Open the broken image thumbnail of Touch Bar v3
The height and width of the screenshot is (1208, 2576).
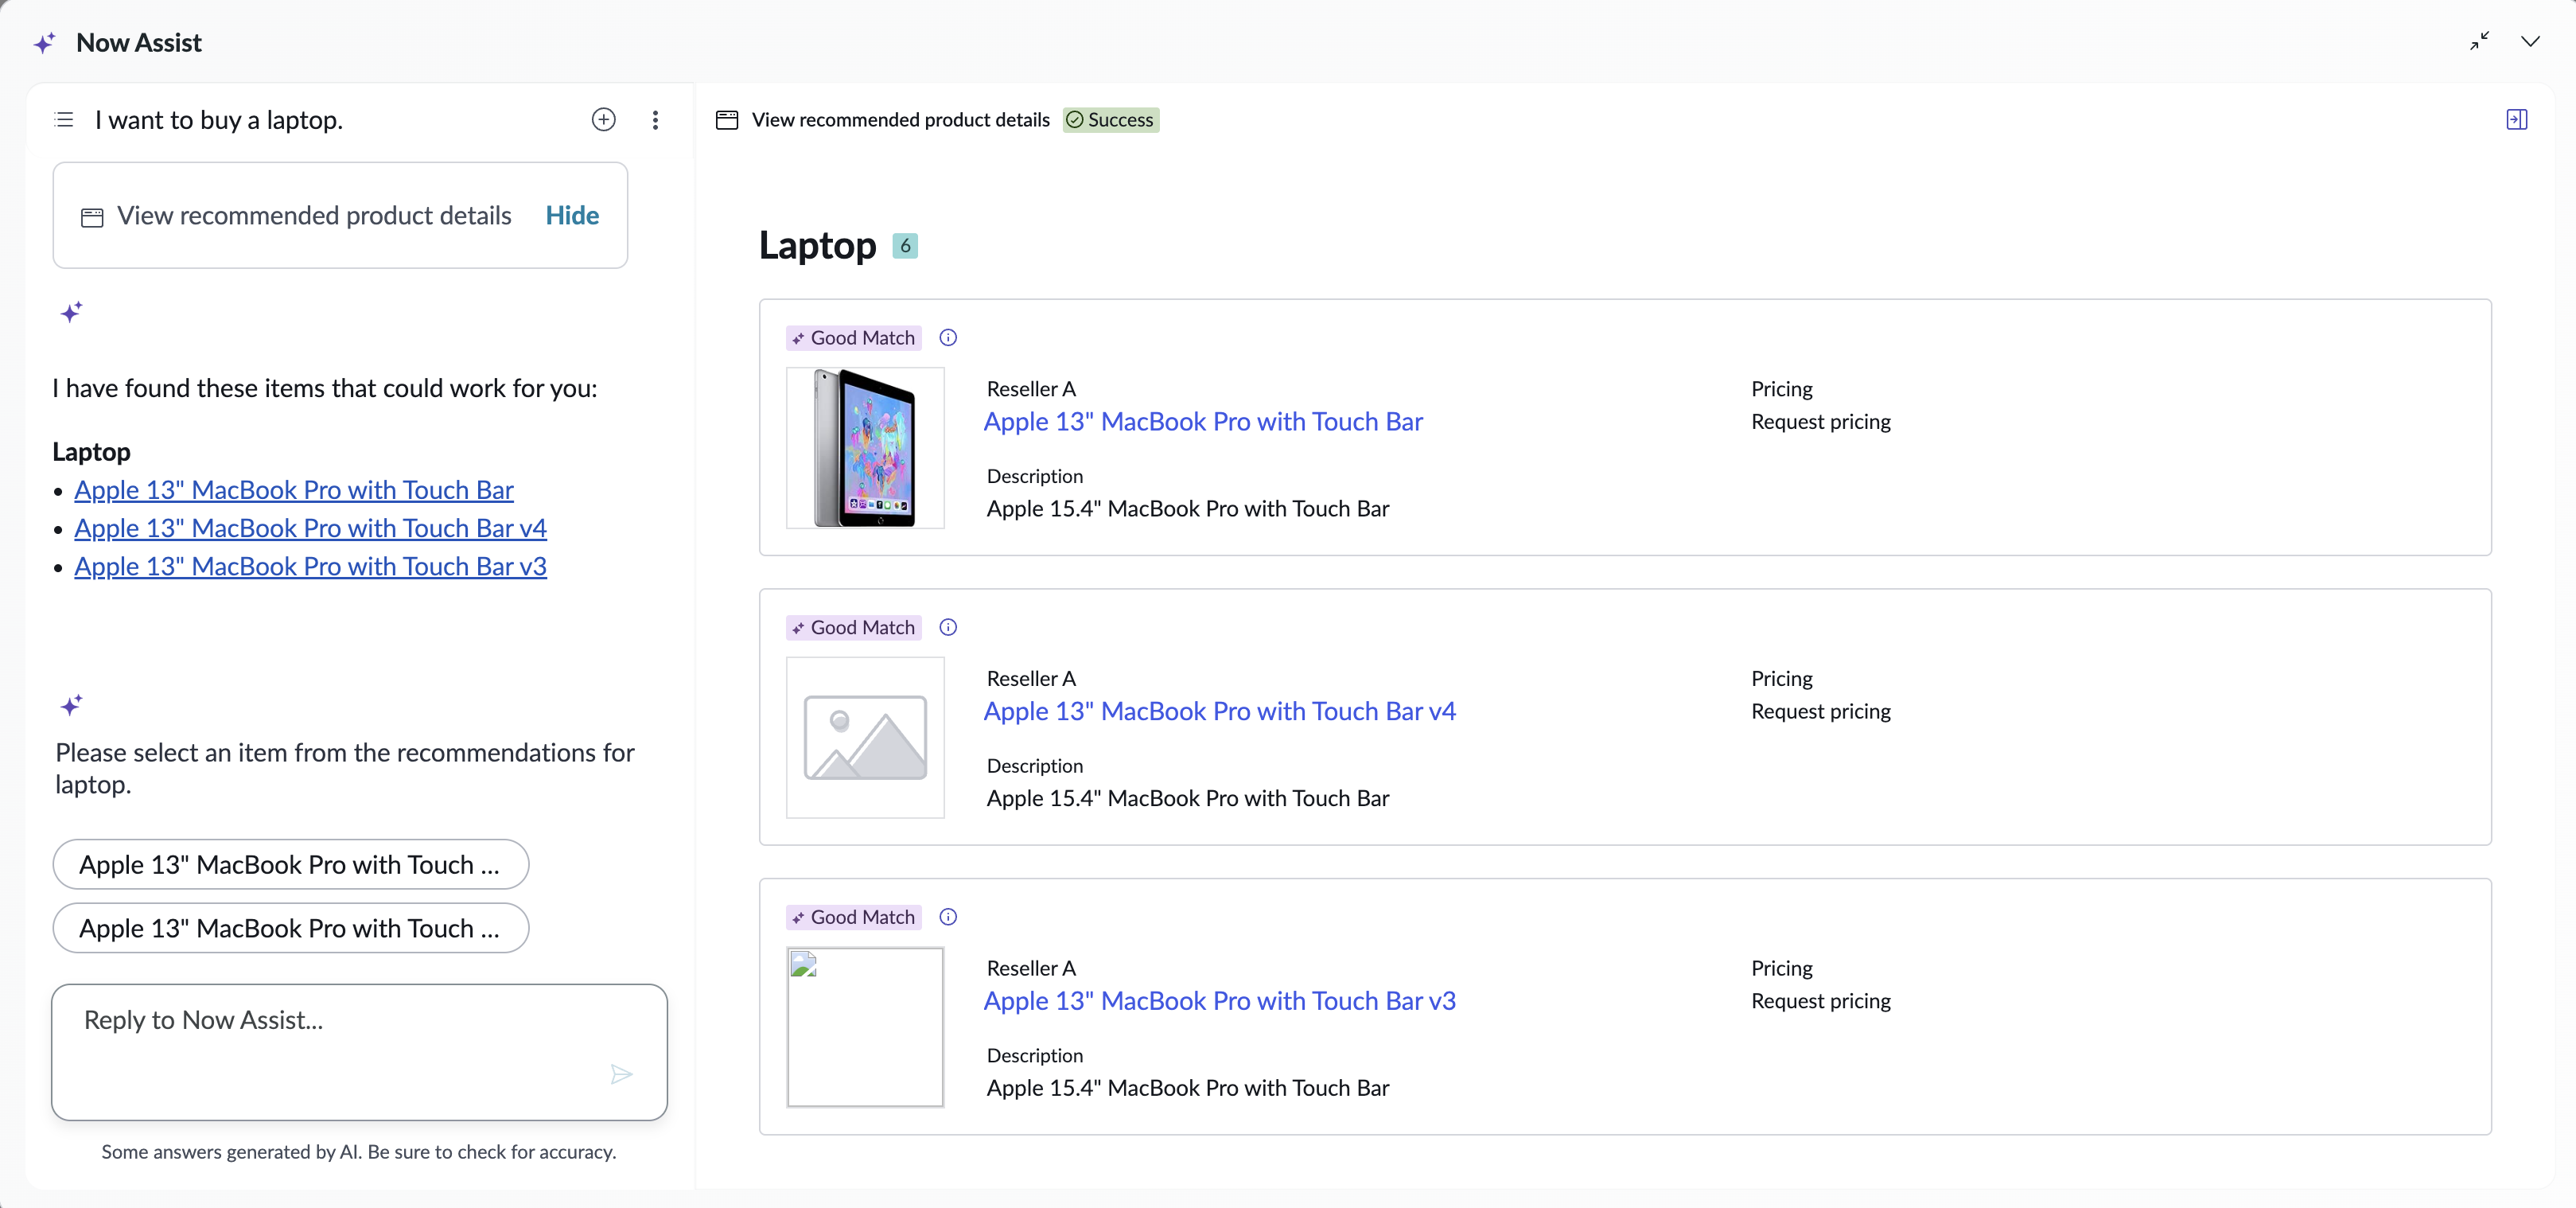[865, 1027]
